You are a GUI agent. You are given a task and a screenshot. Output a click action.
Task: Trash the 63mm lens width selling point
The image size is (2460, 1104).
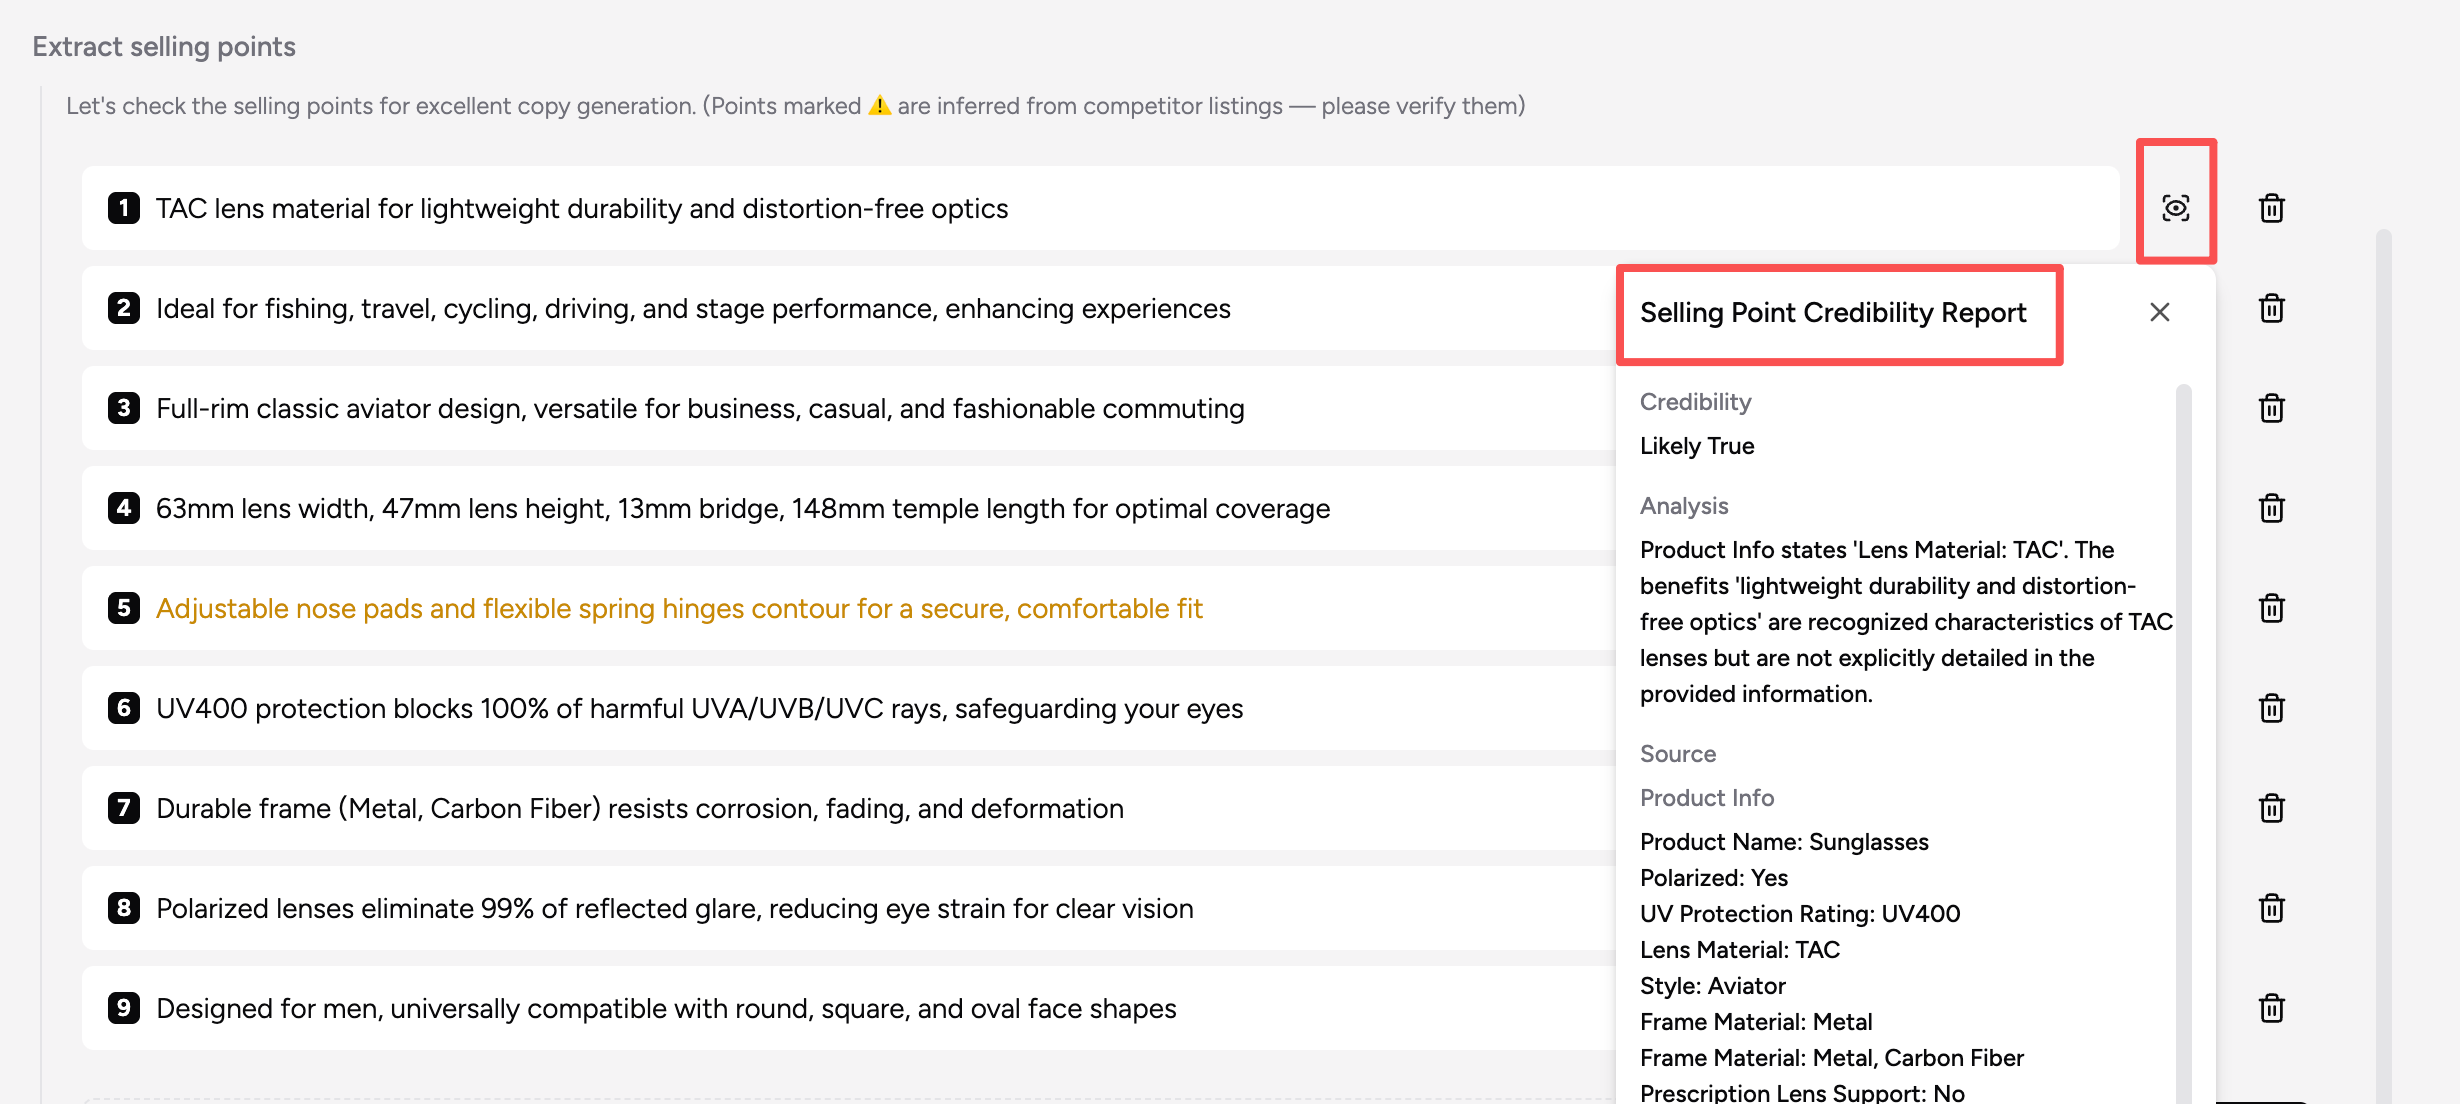click(x=2272, y=508)
